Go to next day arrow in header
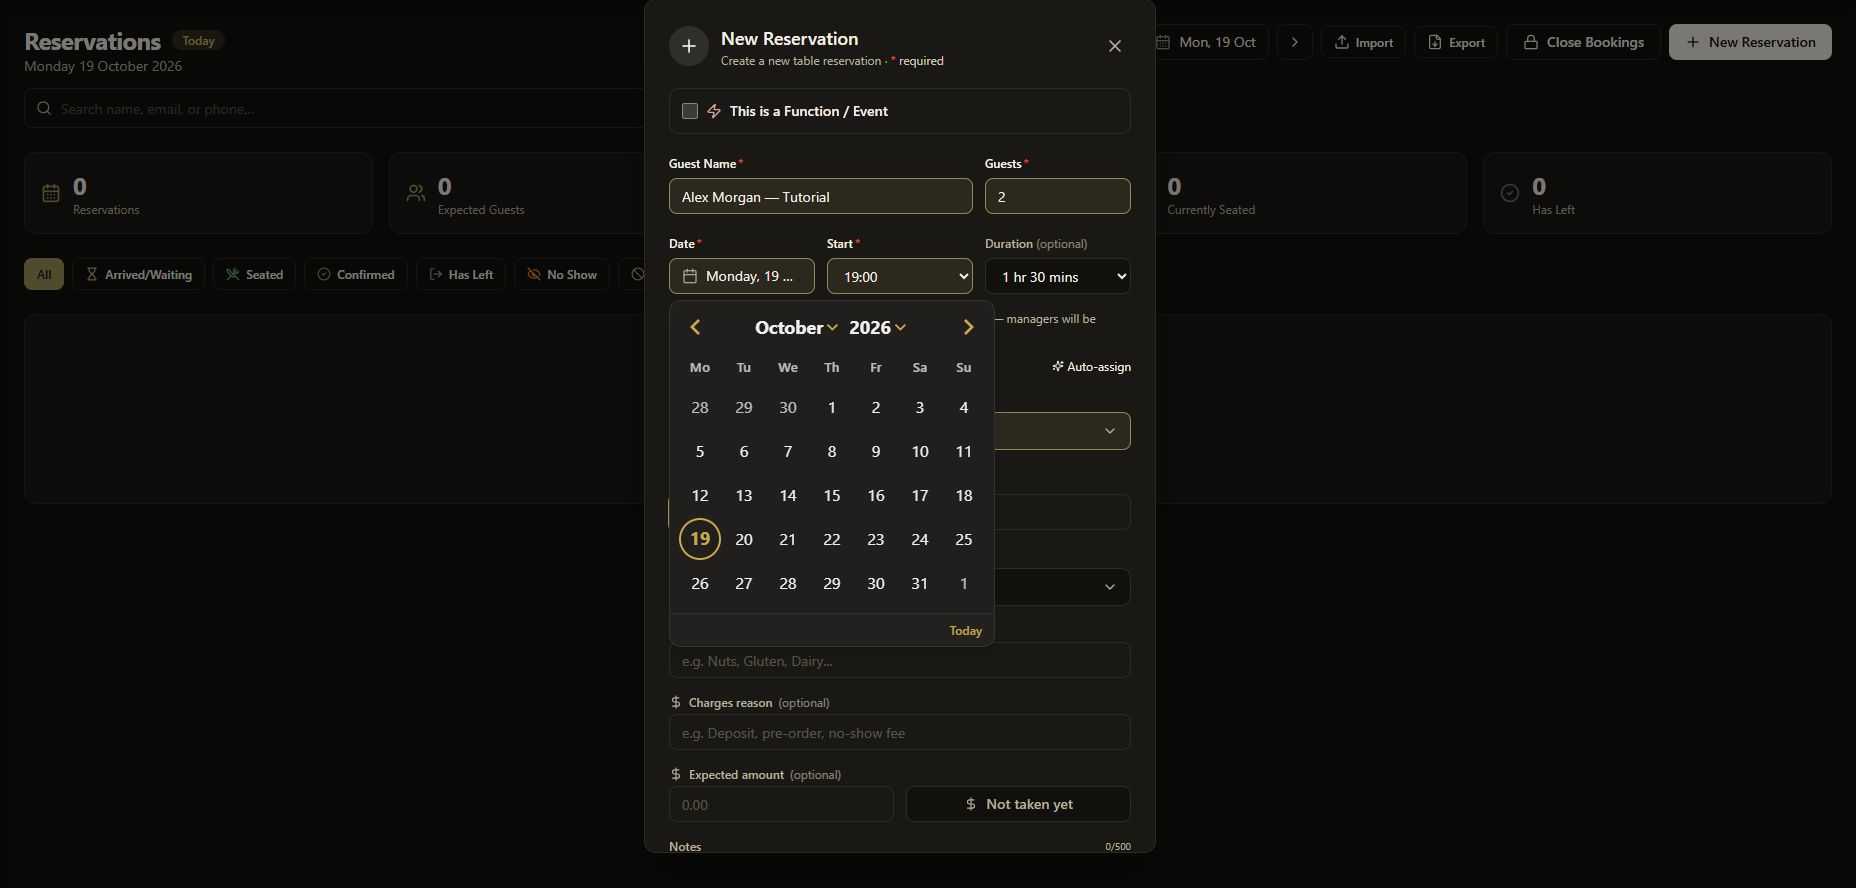 (x=1295, y=42)
